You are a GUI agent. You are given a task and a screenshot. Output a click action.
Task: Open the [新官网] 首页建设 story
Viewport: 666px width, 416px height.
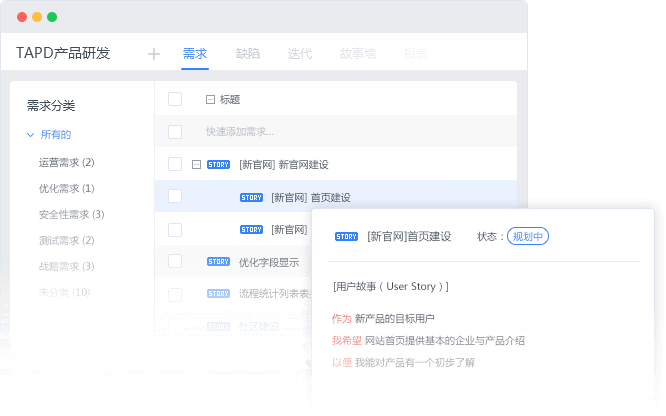pos(311,198)
